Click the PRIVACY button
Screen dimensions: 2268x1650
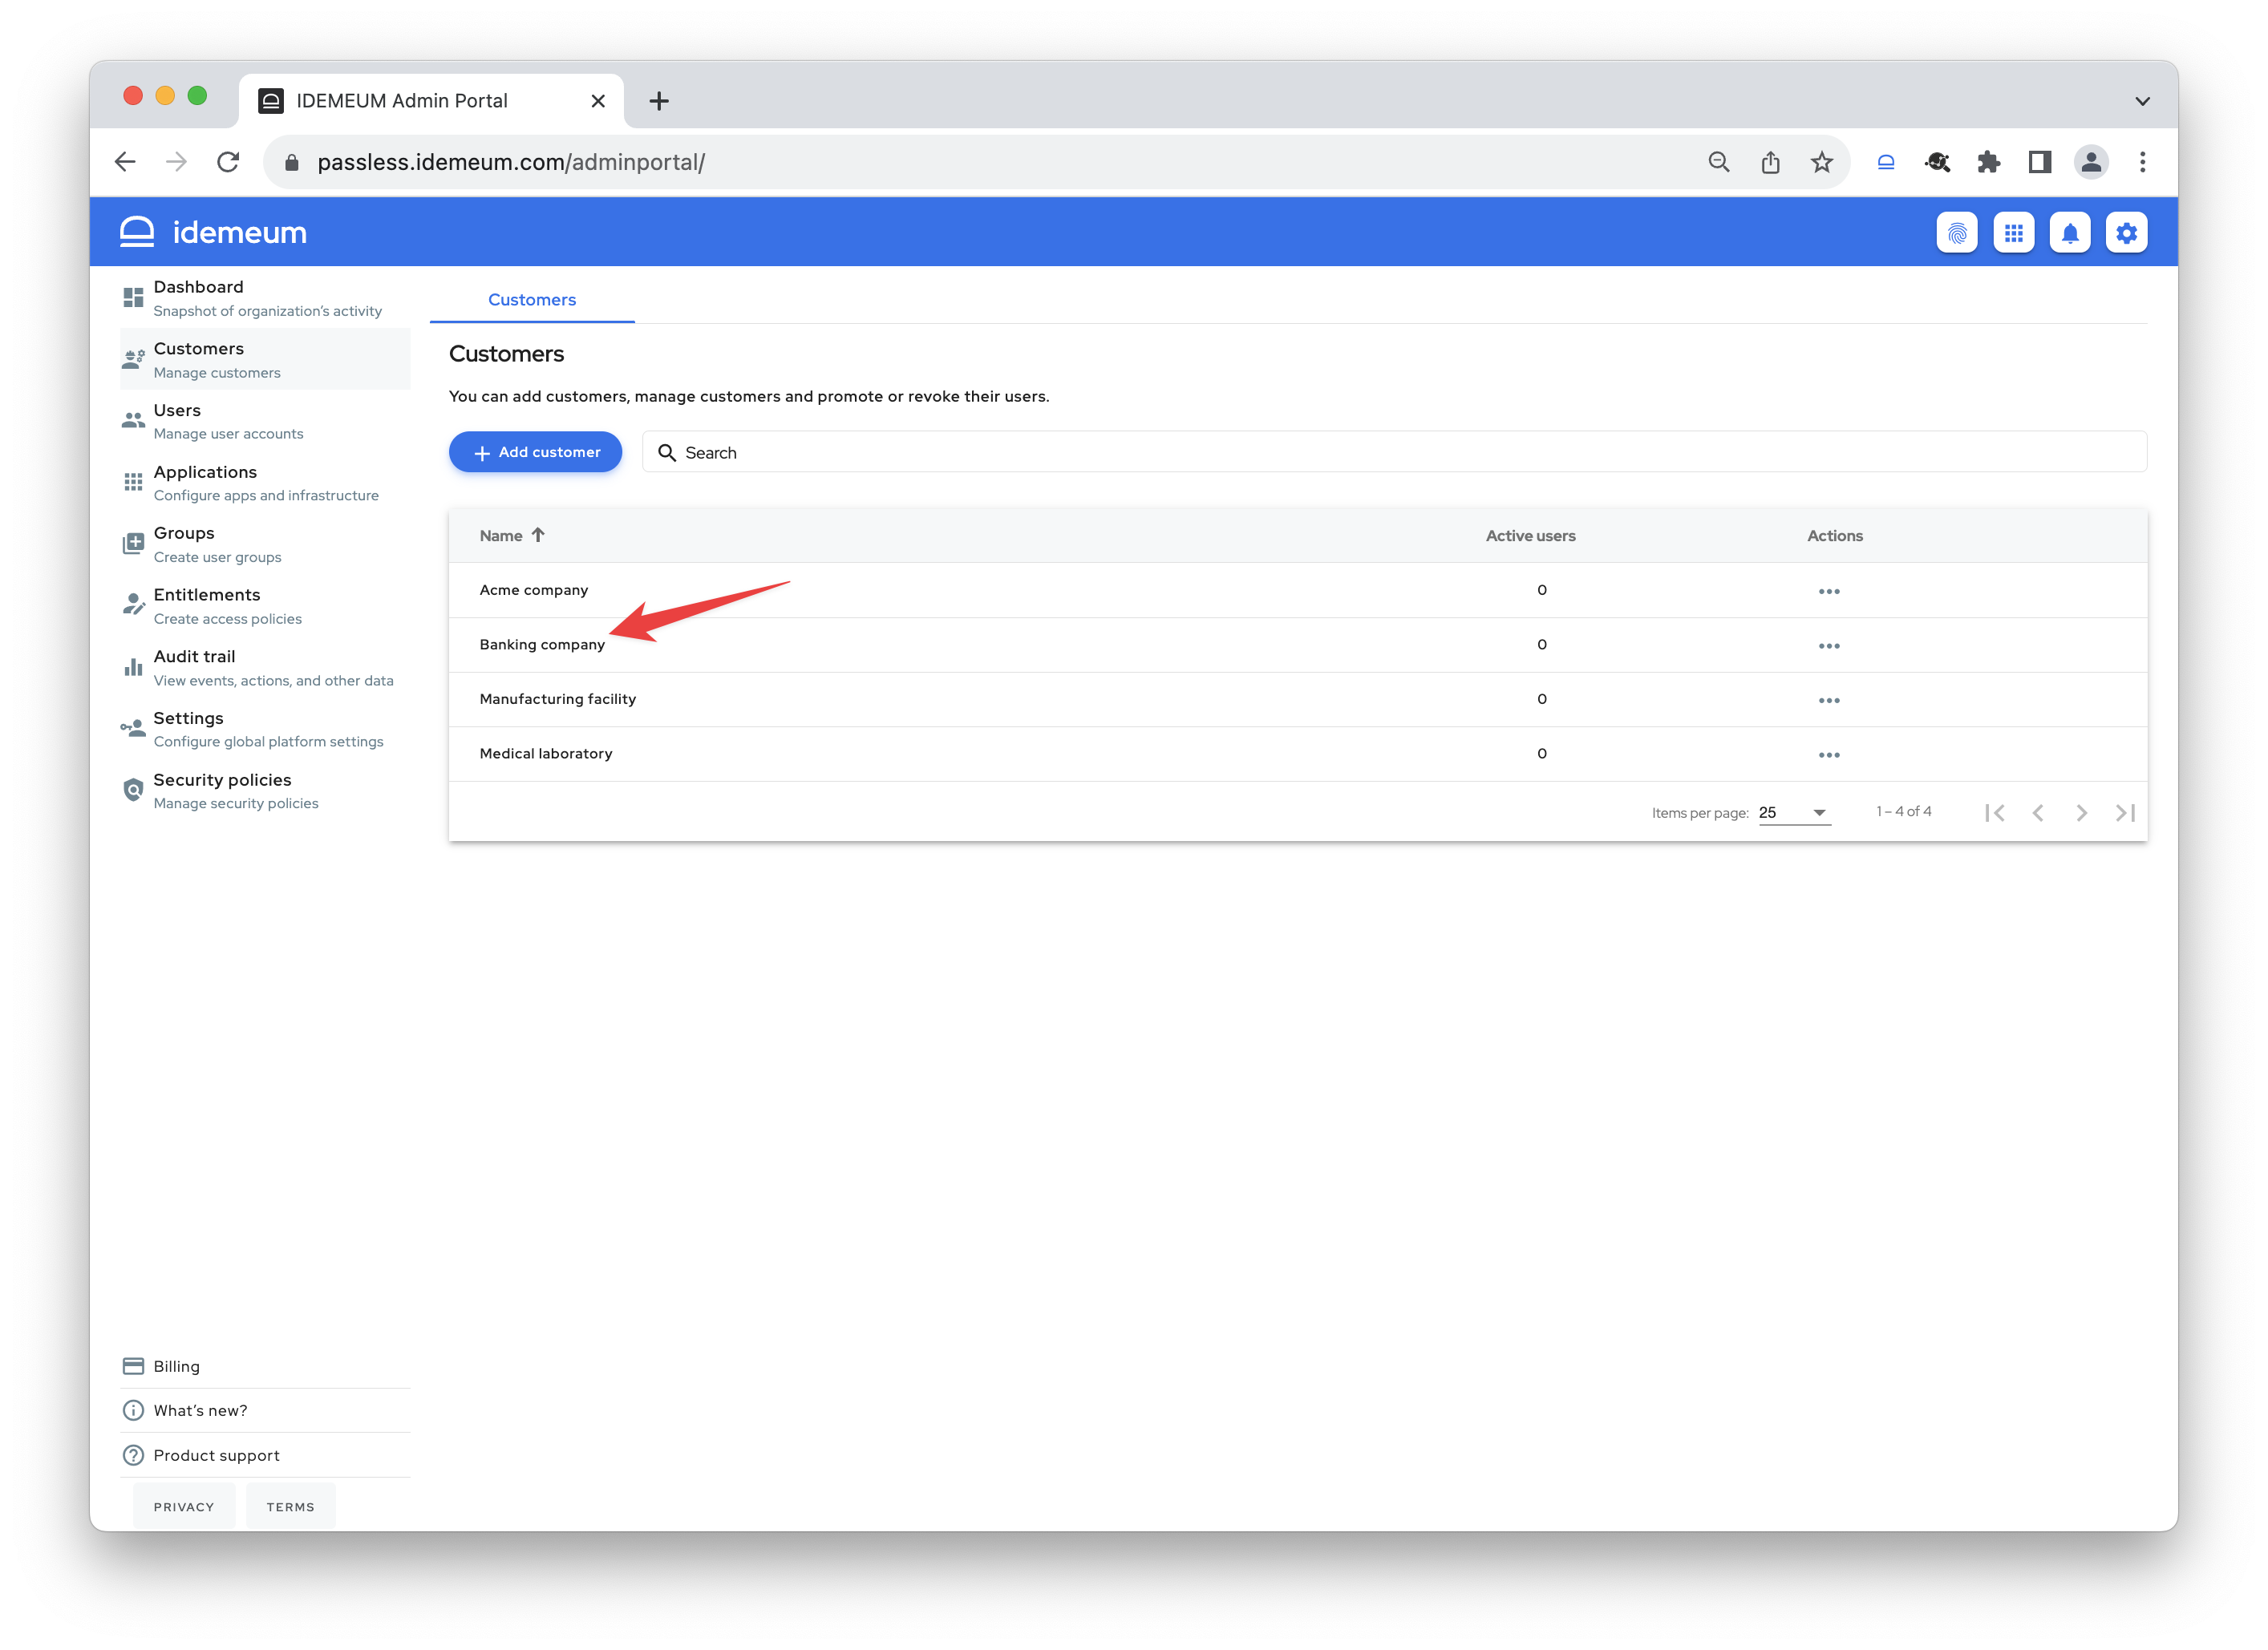point(184,1507)
